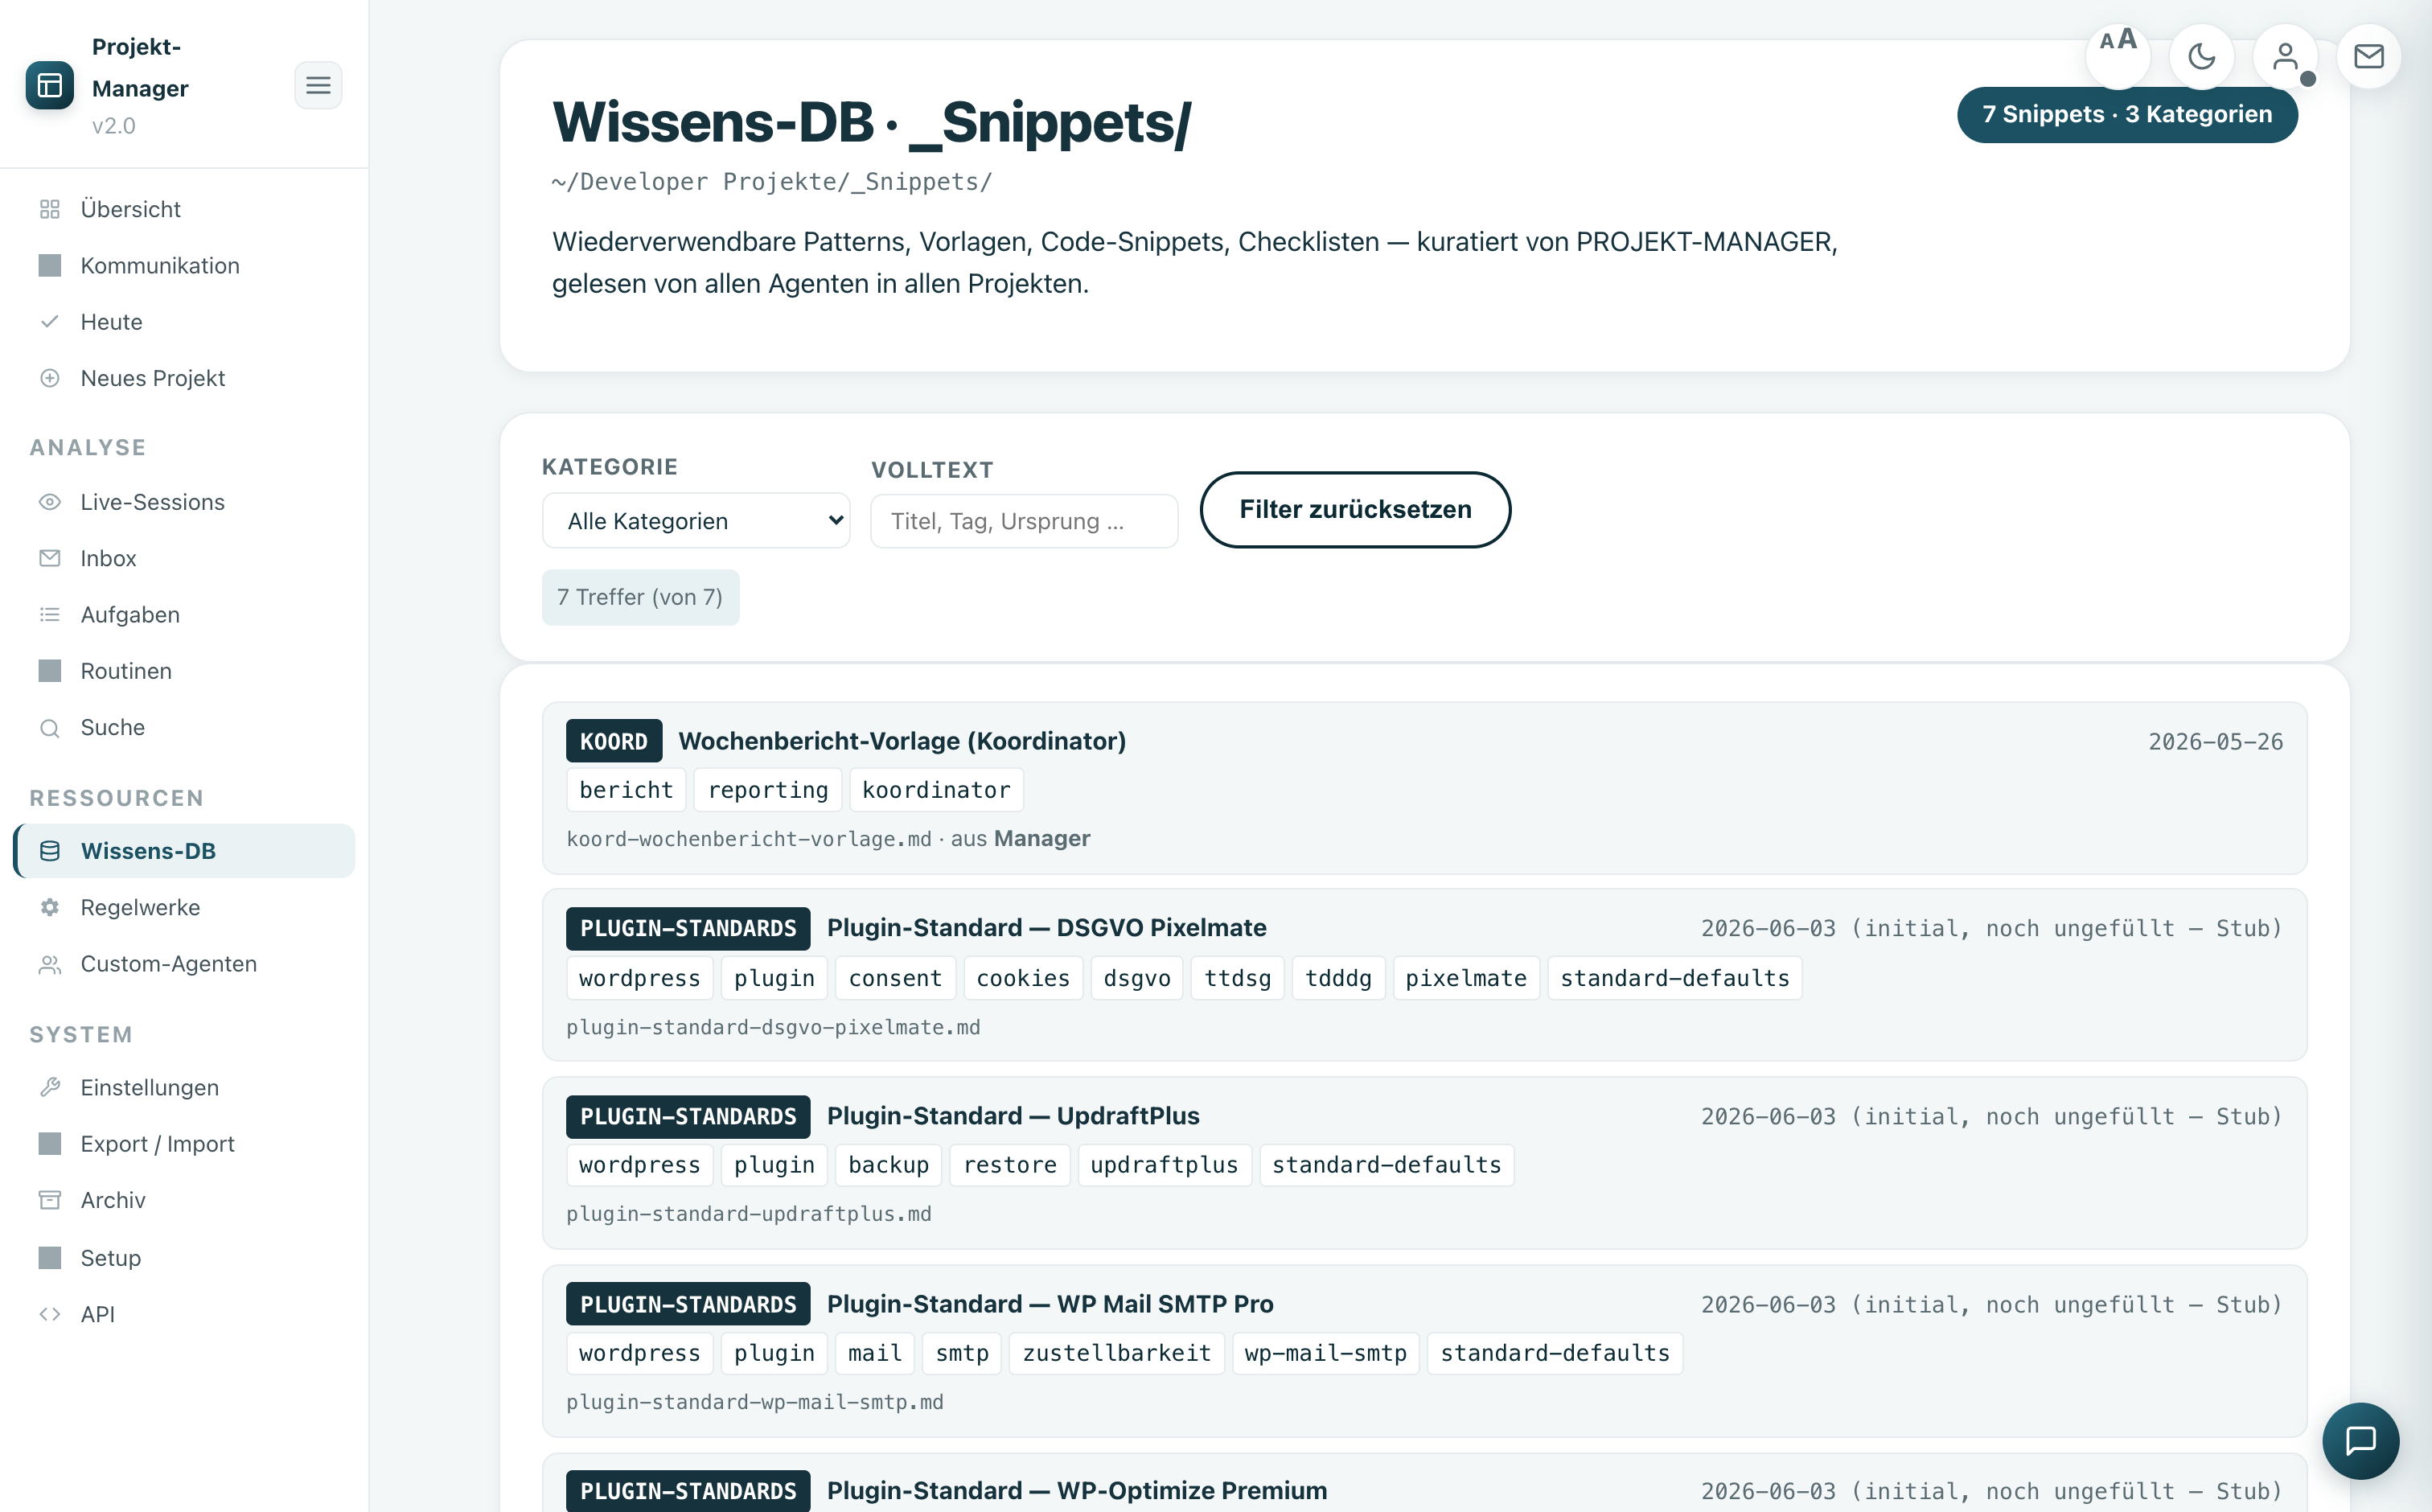
Task: Click the Heute checkmark icon
Action: (50, 322)
